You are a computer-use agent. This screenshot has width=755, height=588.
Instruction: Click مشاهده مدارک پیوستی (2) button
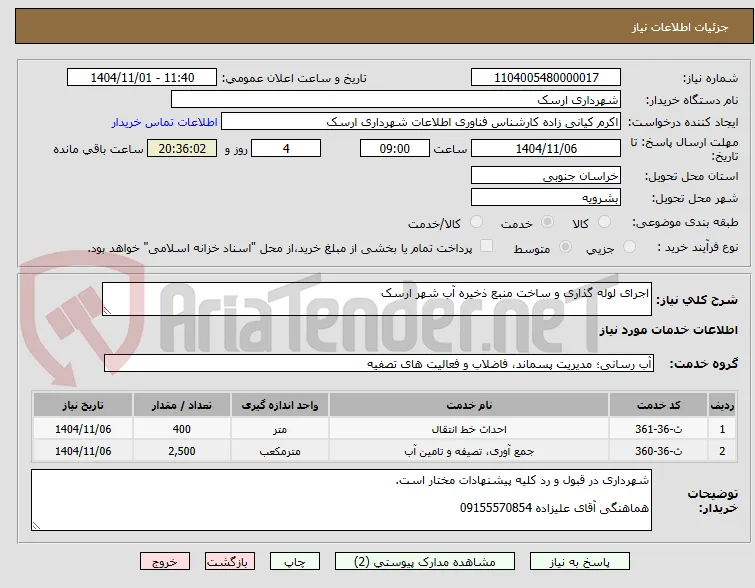pos(425,562)
